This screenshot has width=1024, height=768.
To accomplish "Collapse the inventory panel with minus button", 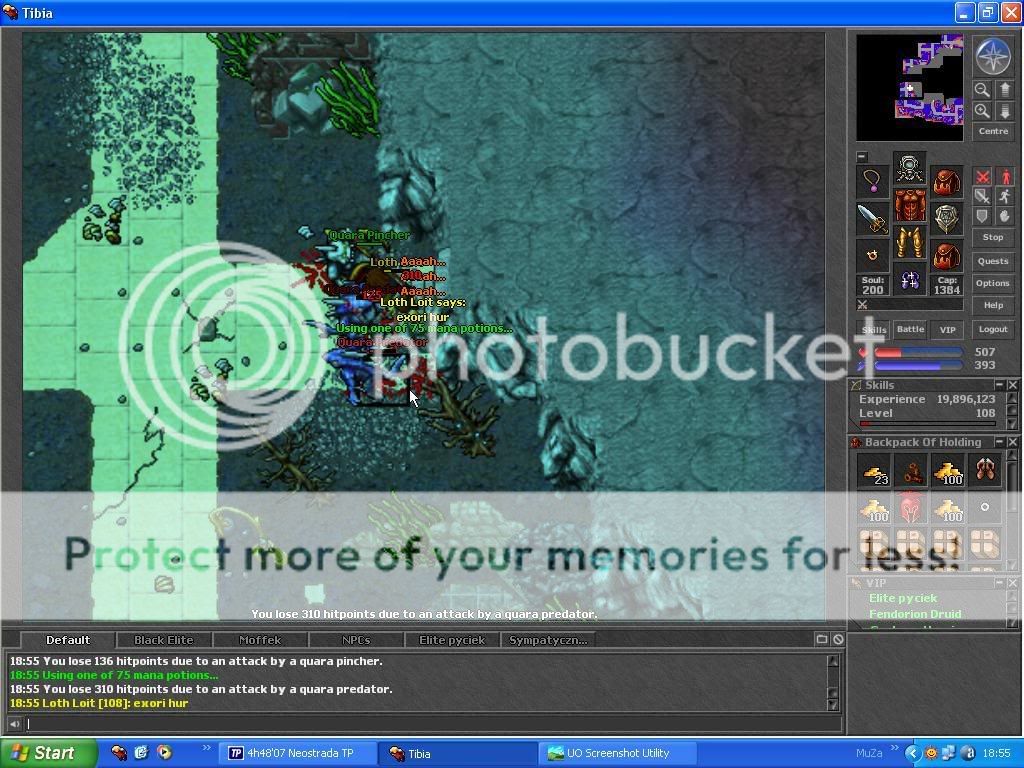I will point(862,157).
